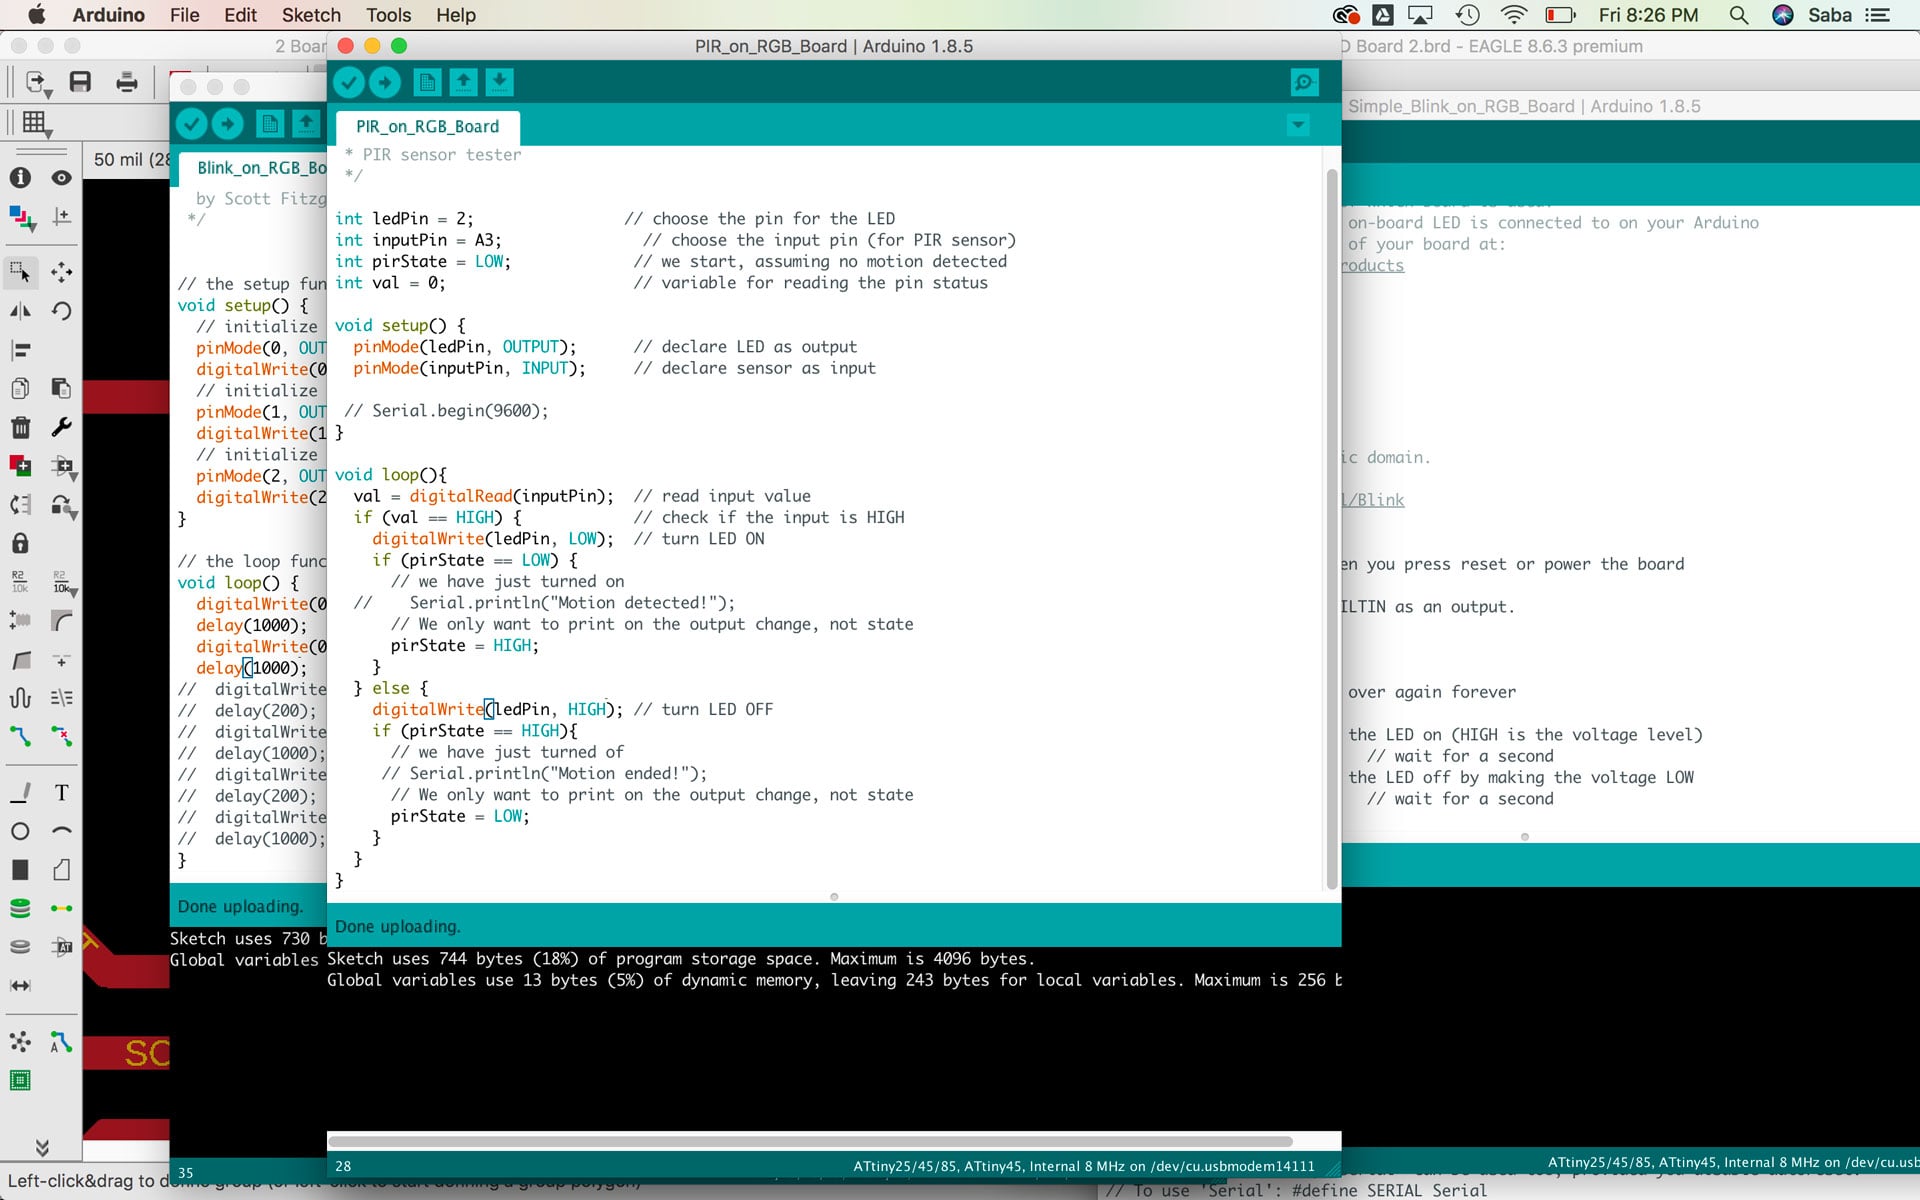Select the EAGLE Mirror tool
This screenshot has height=1200, width=1920.
[x=20, y=311]
